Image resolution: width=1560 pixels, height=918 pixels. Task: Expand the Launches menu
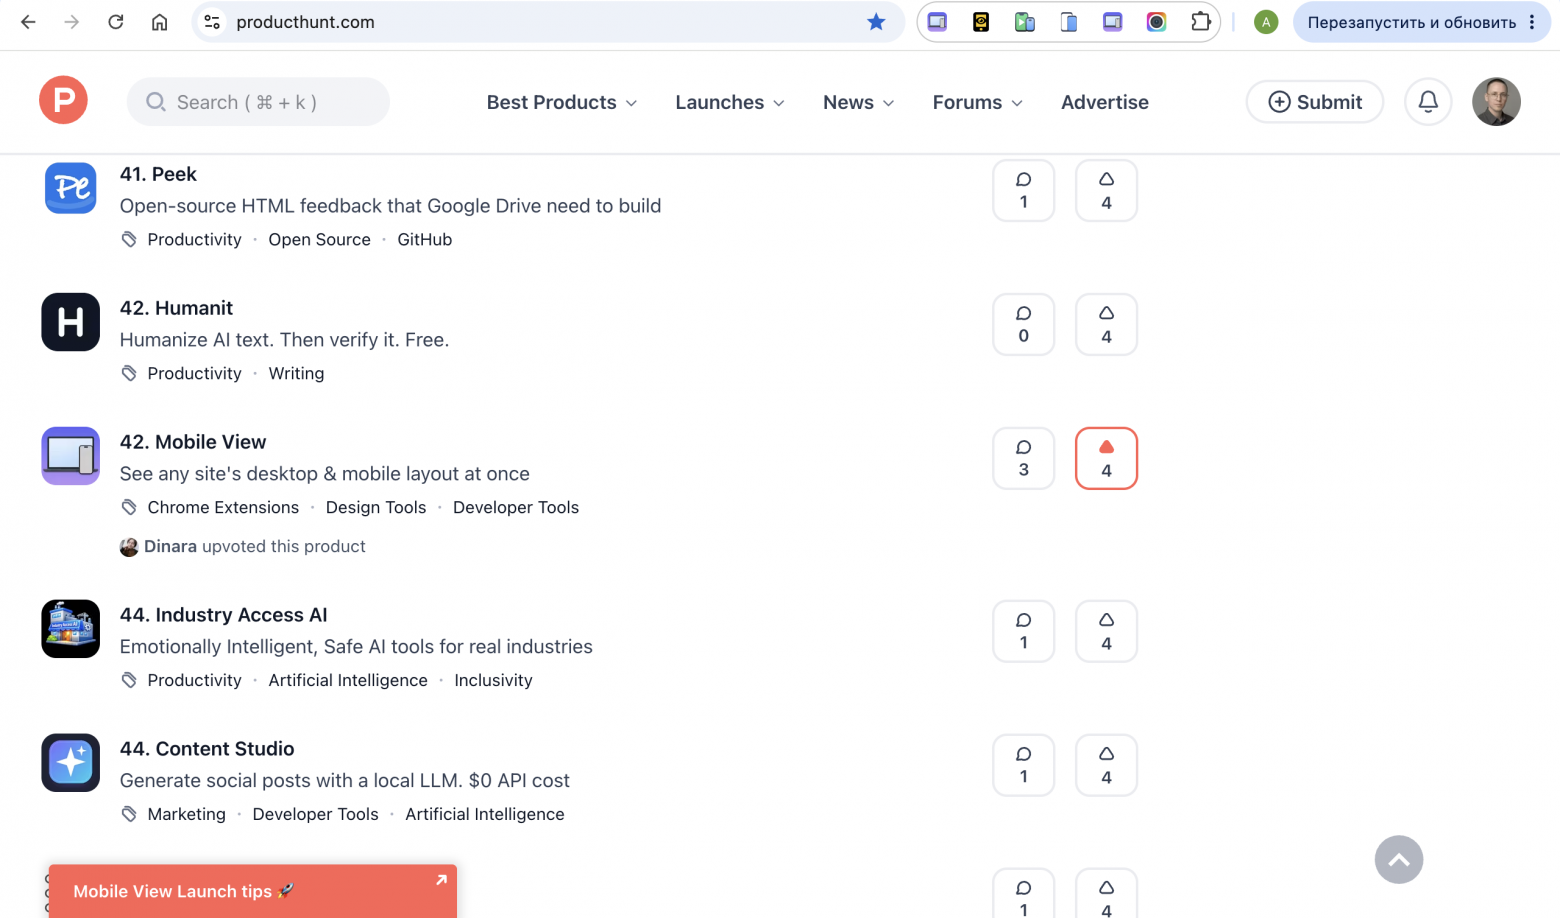pyautogui.click(x=729, y=102)
